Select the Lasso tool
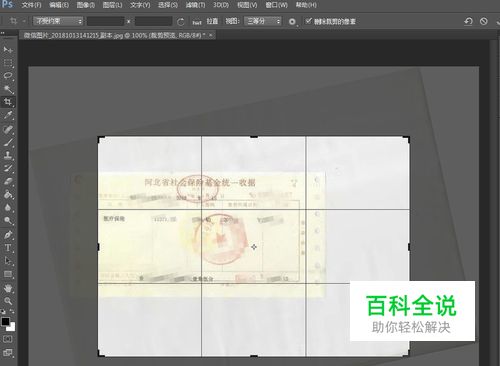 [8, 76]
